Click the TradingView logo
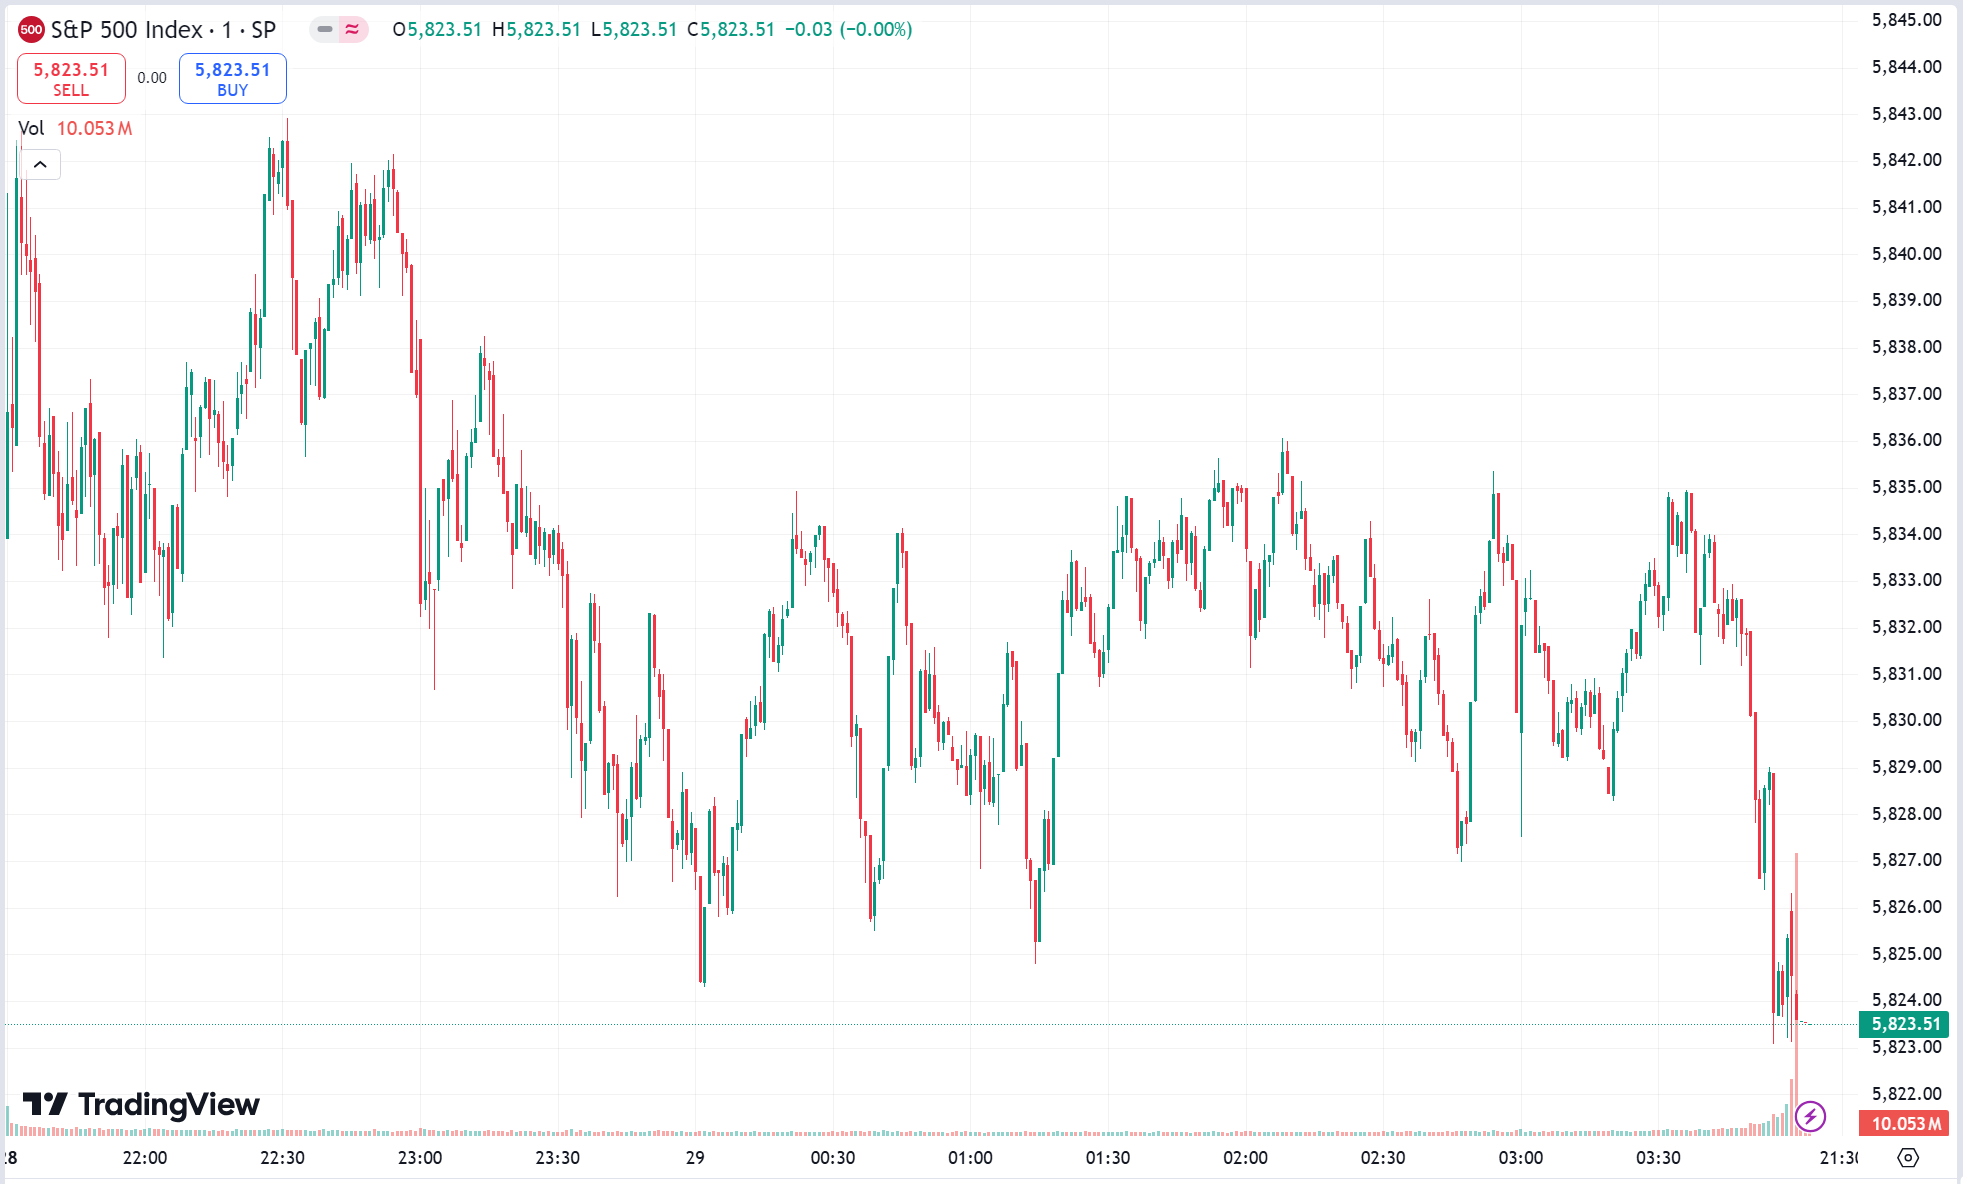 [x=141, y=1104]
